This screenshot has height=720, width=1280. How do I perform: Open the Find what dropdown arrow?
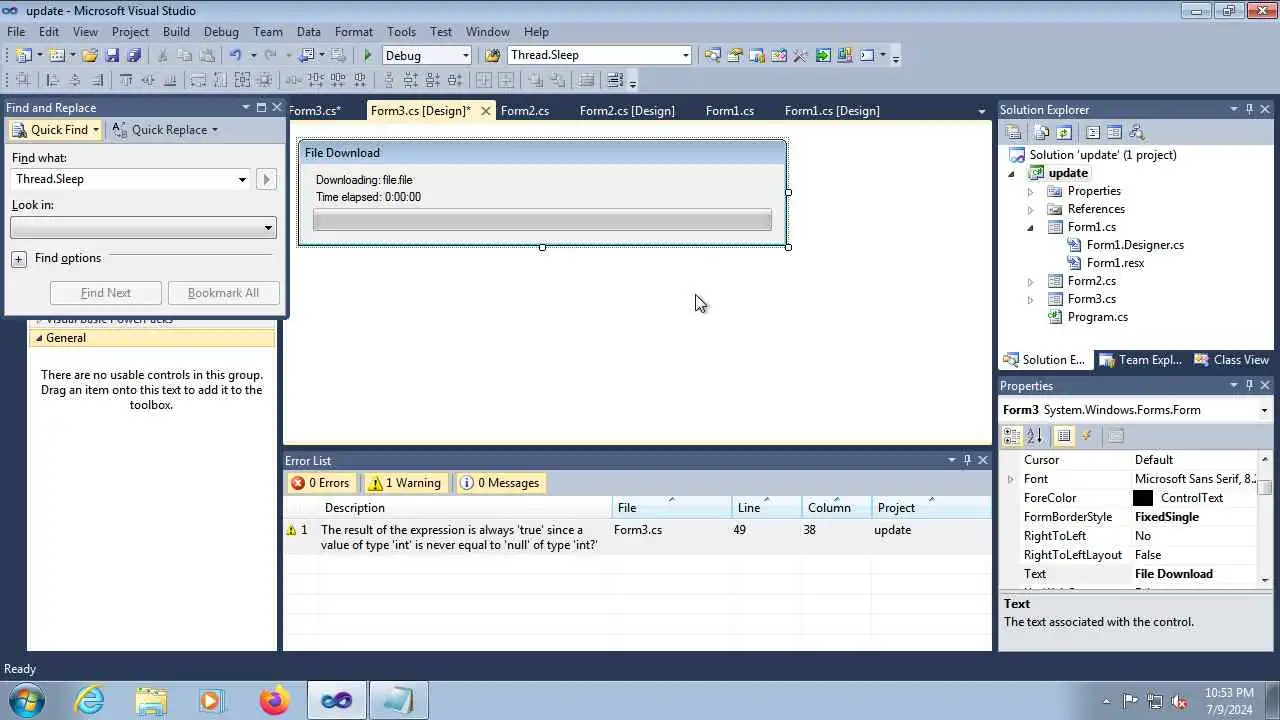pos(242,180)
